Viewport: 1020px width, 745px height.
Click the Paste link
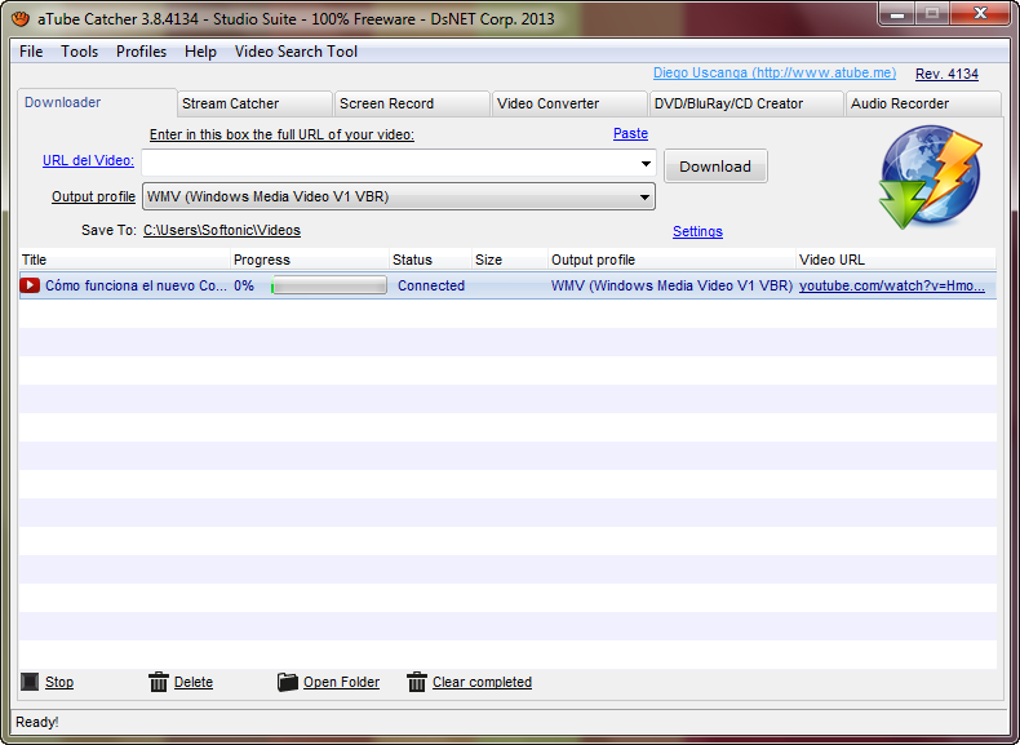pos(630,133)
